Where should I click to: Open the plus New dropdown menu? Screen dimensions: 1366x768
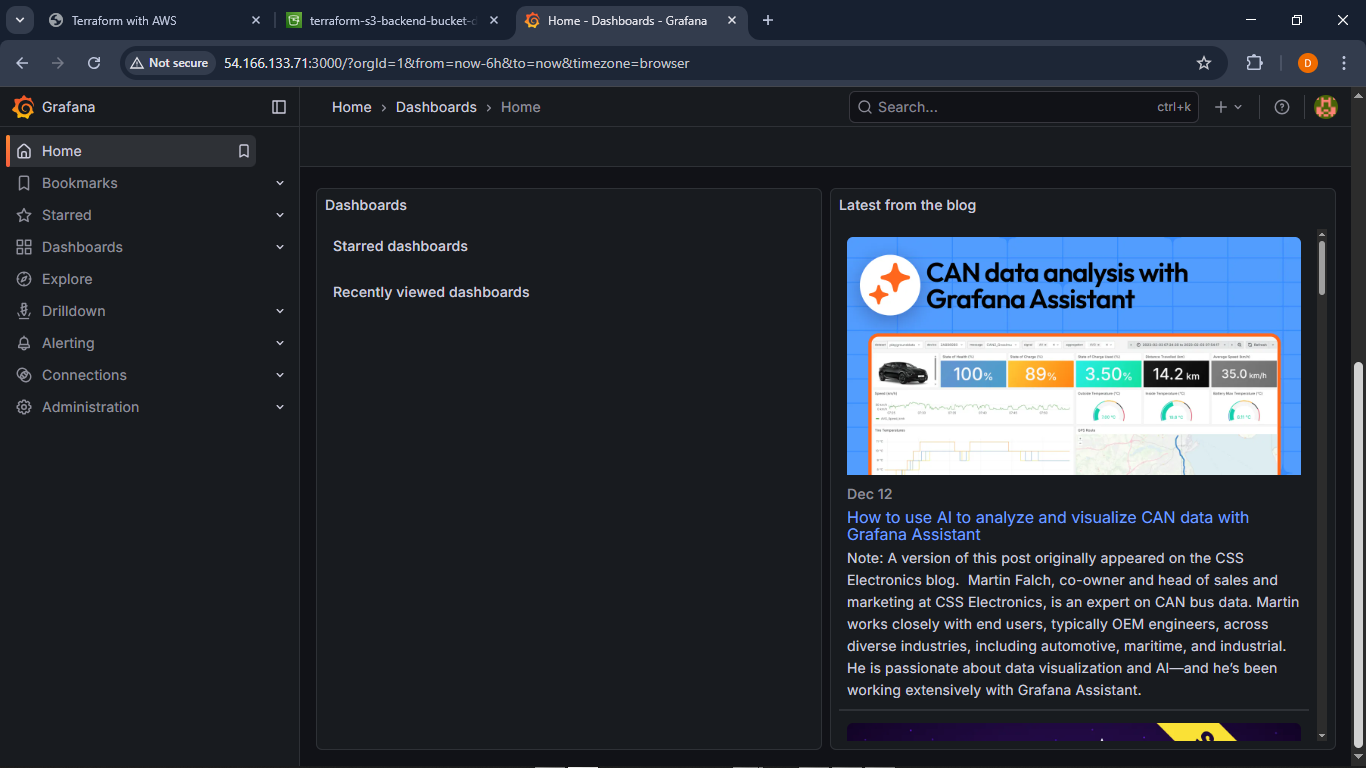pos(1228,107)
